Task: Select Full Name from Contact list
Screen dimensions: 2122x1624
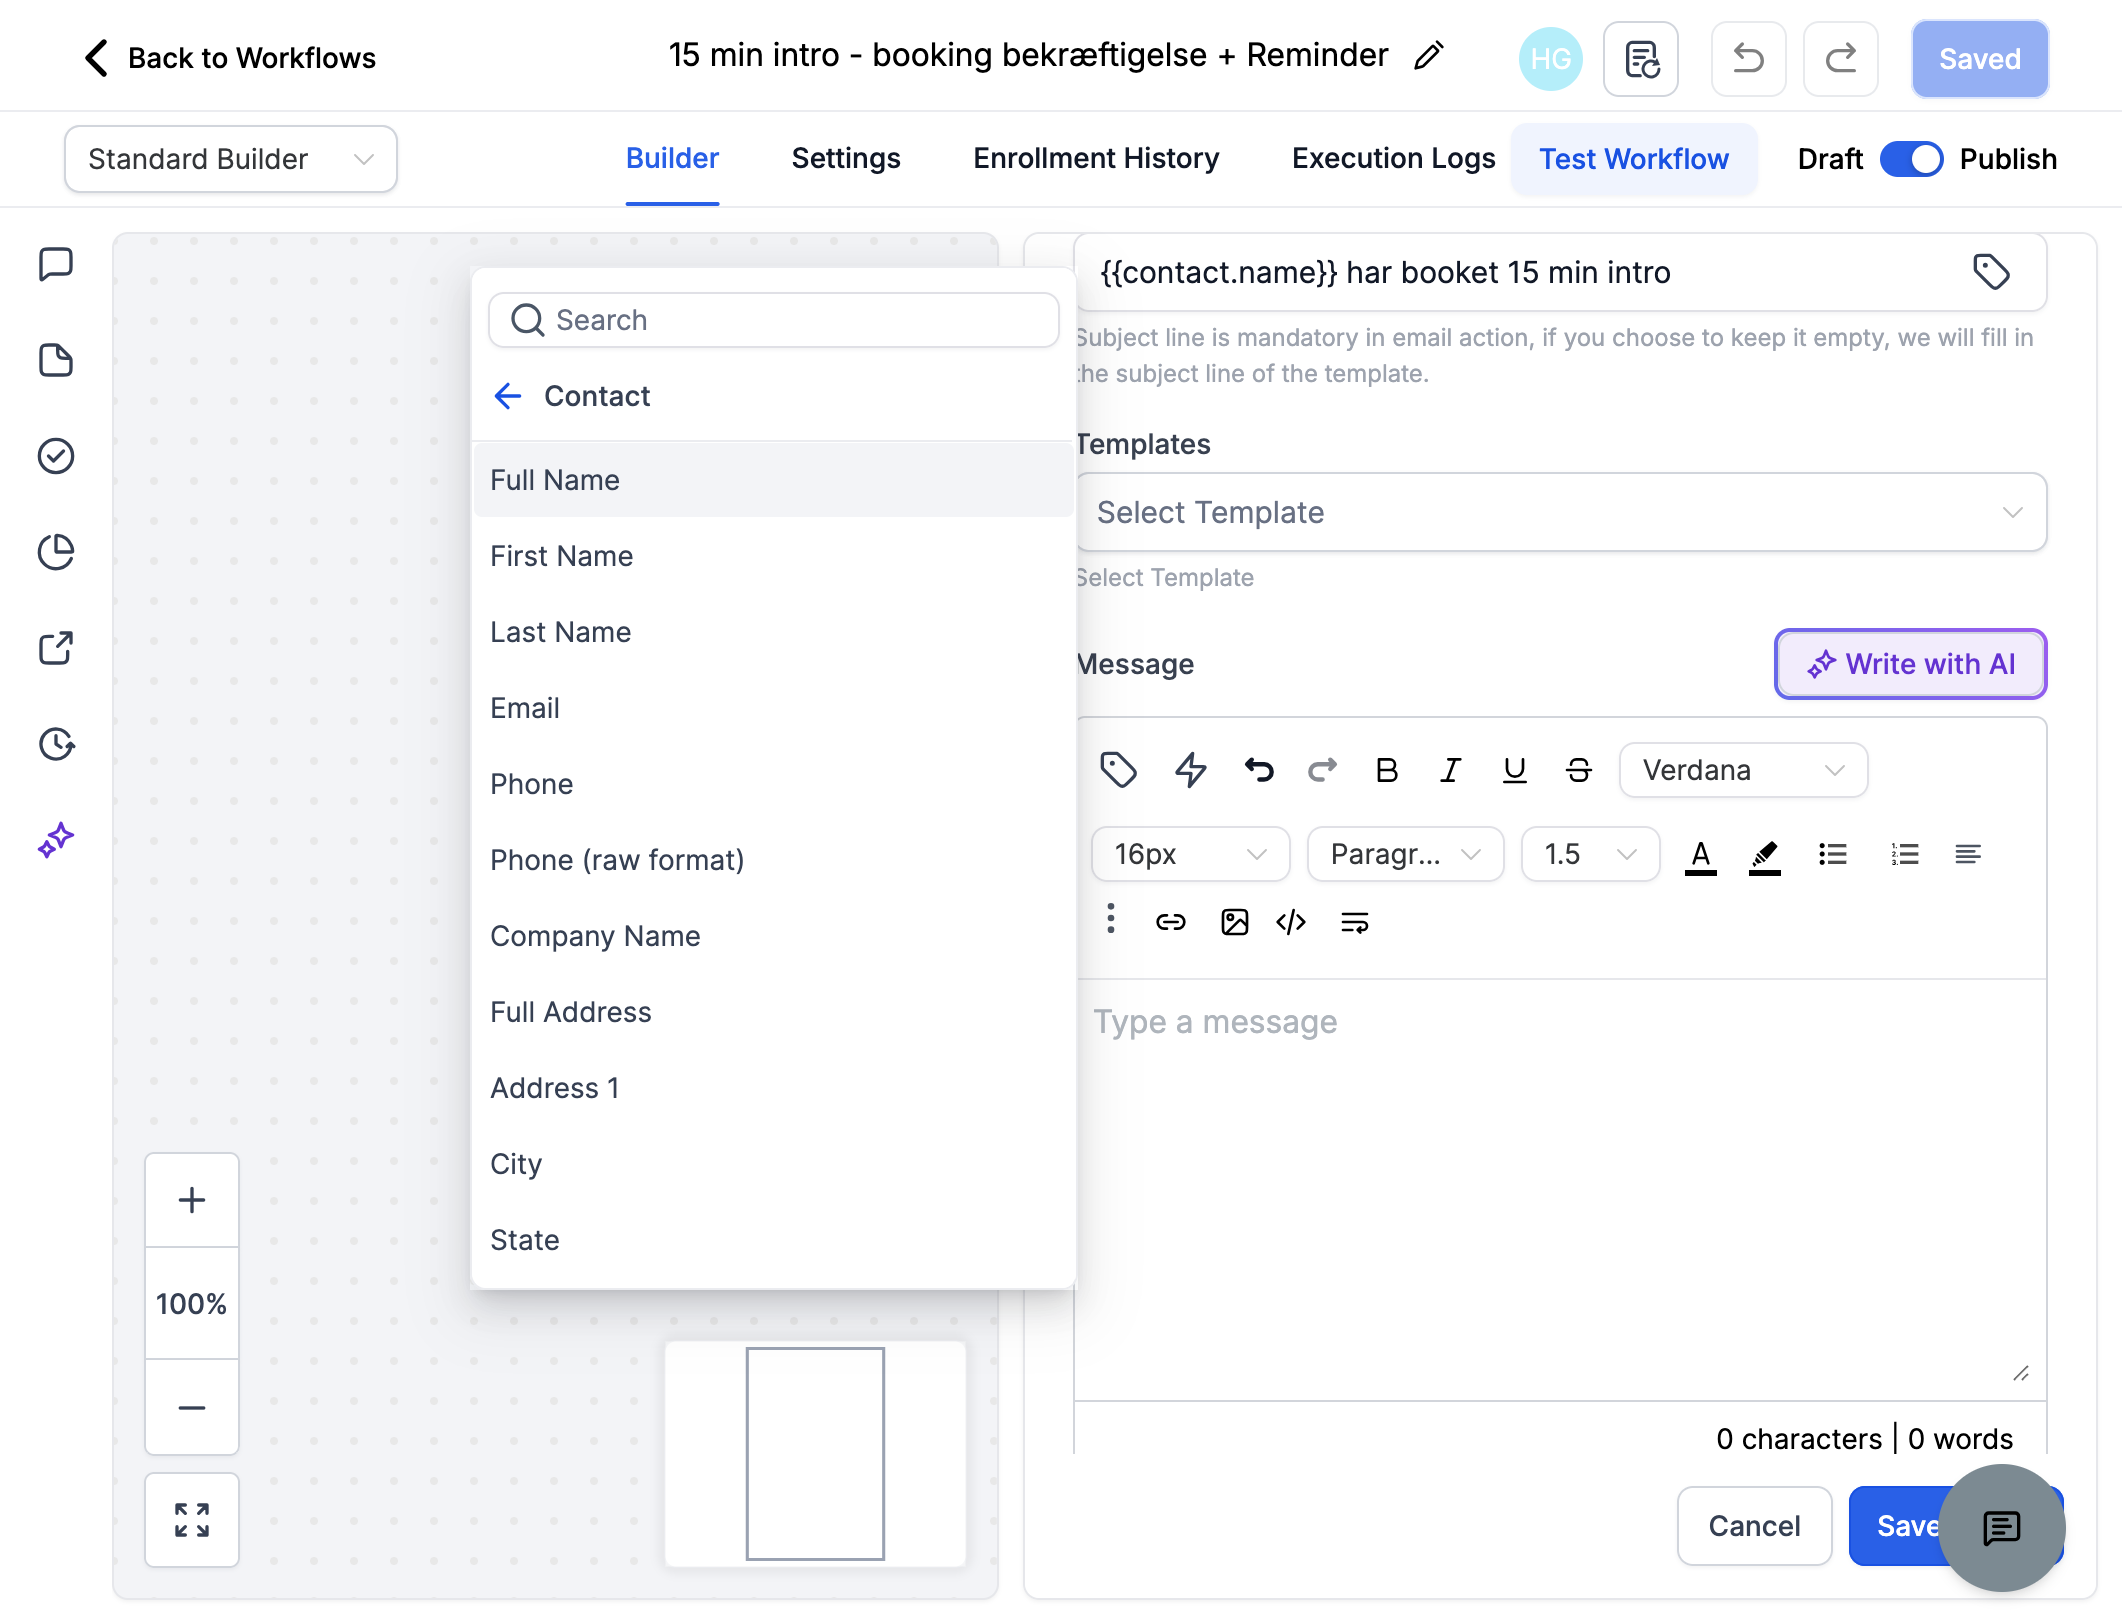Action: [x=773, y=480]
